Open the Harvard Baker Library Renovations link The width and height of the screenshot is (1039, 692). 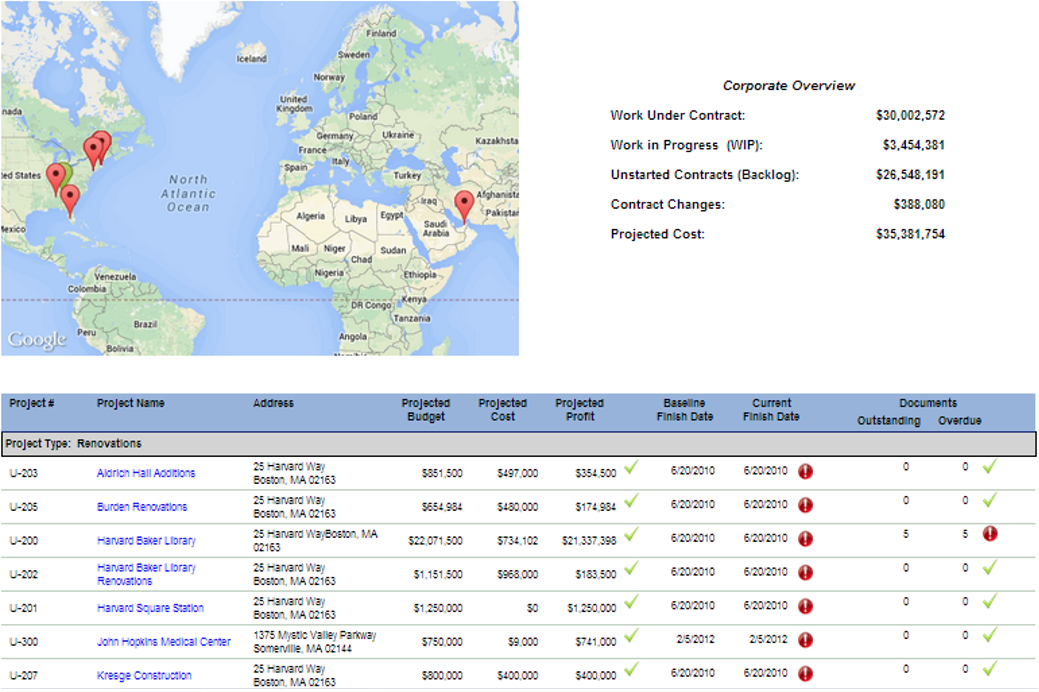146,574
